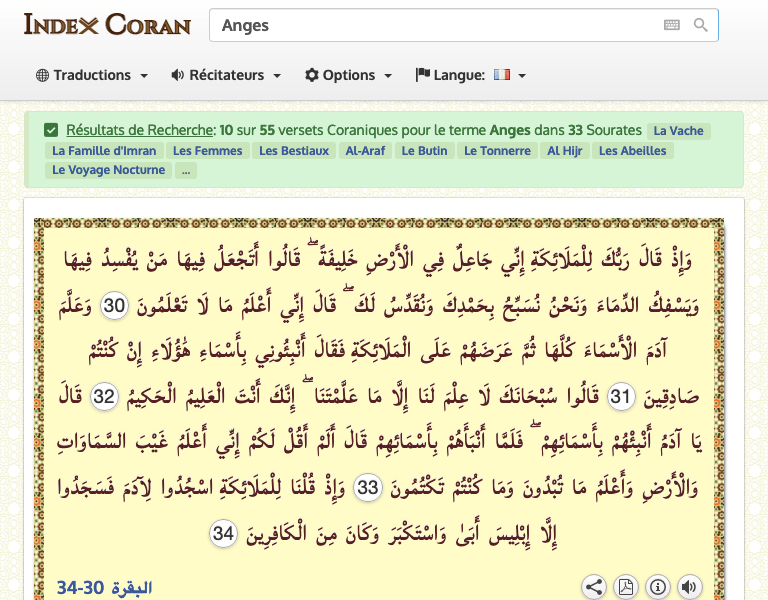The image size is (768, 600).
Task: Click the PDF export icon
Action: (625, 587)
